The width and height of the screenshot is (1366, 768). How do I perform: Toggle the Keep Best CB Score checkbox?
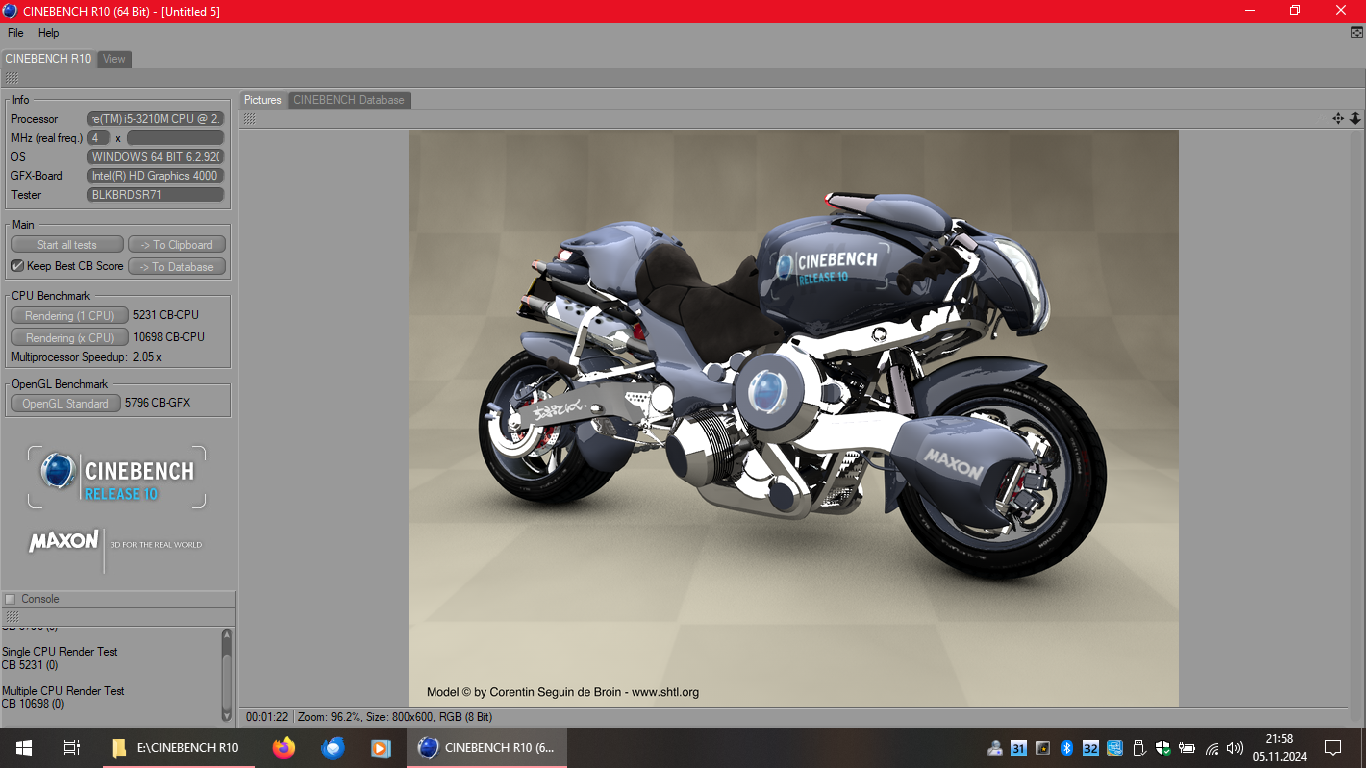[17, 266]
